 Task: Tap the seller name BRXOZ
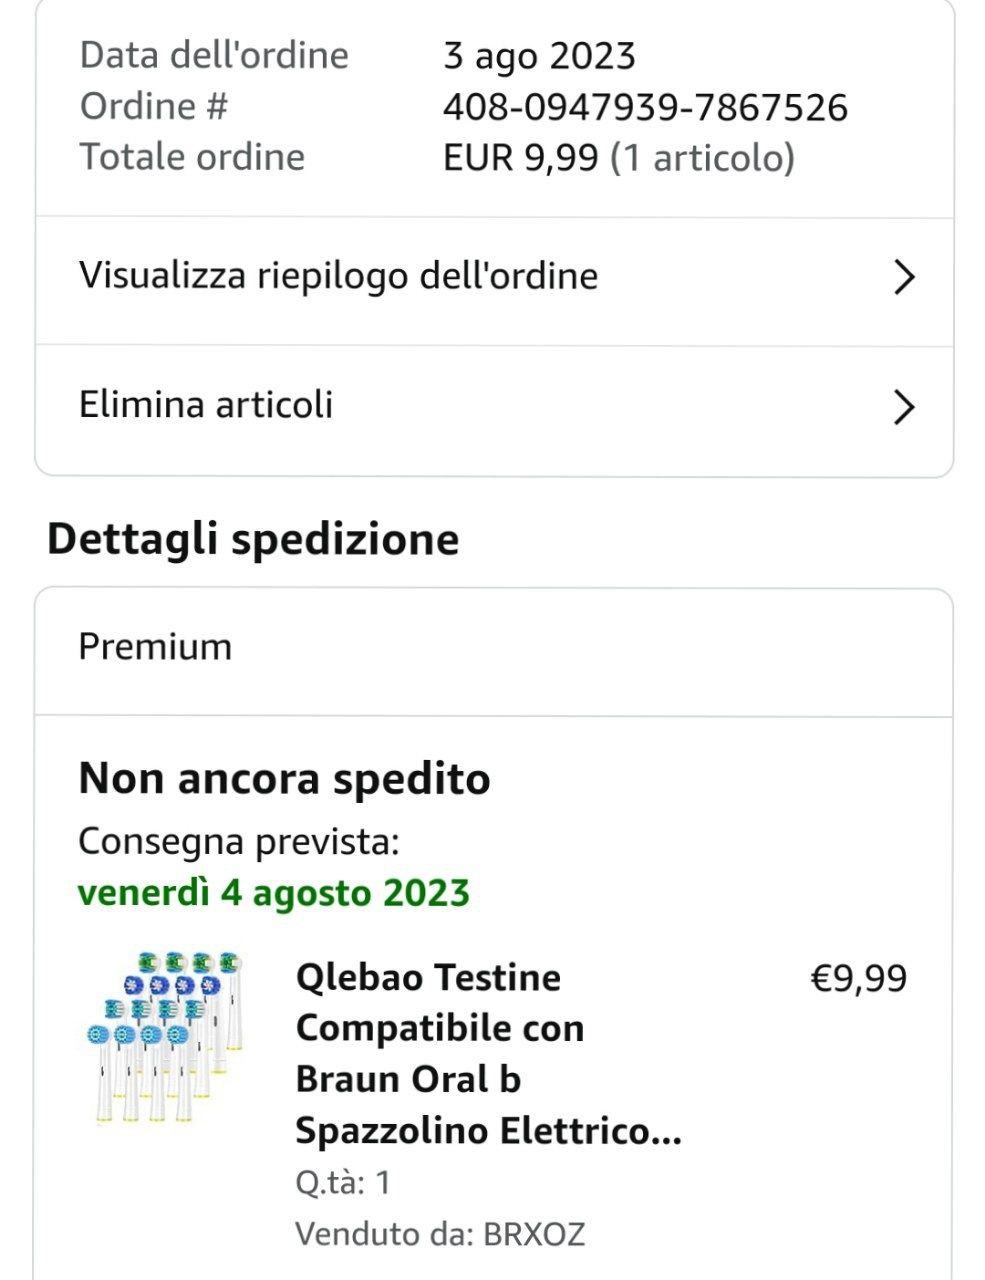(x=534, y=1234)
